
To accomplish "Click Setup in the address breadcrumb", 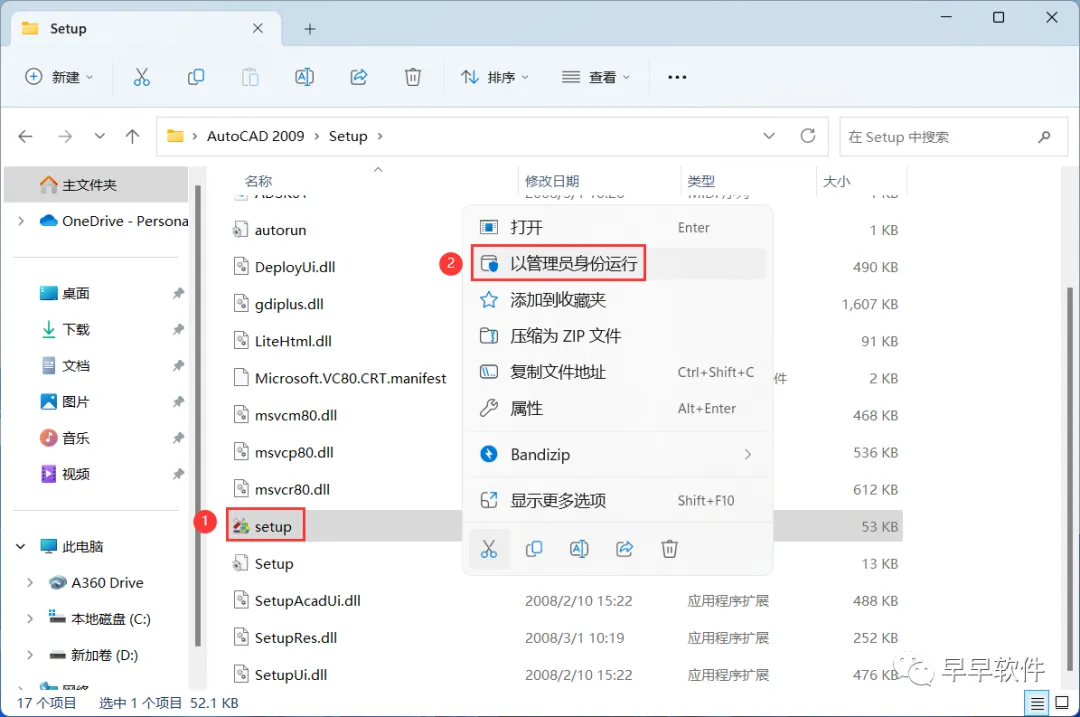I will tap(348, 136).
